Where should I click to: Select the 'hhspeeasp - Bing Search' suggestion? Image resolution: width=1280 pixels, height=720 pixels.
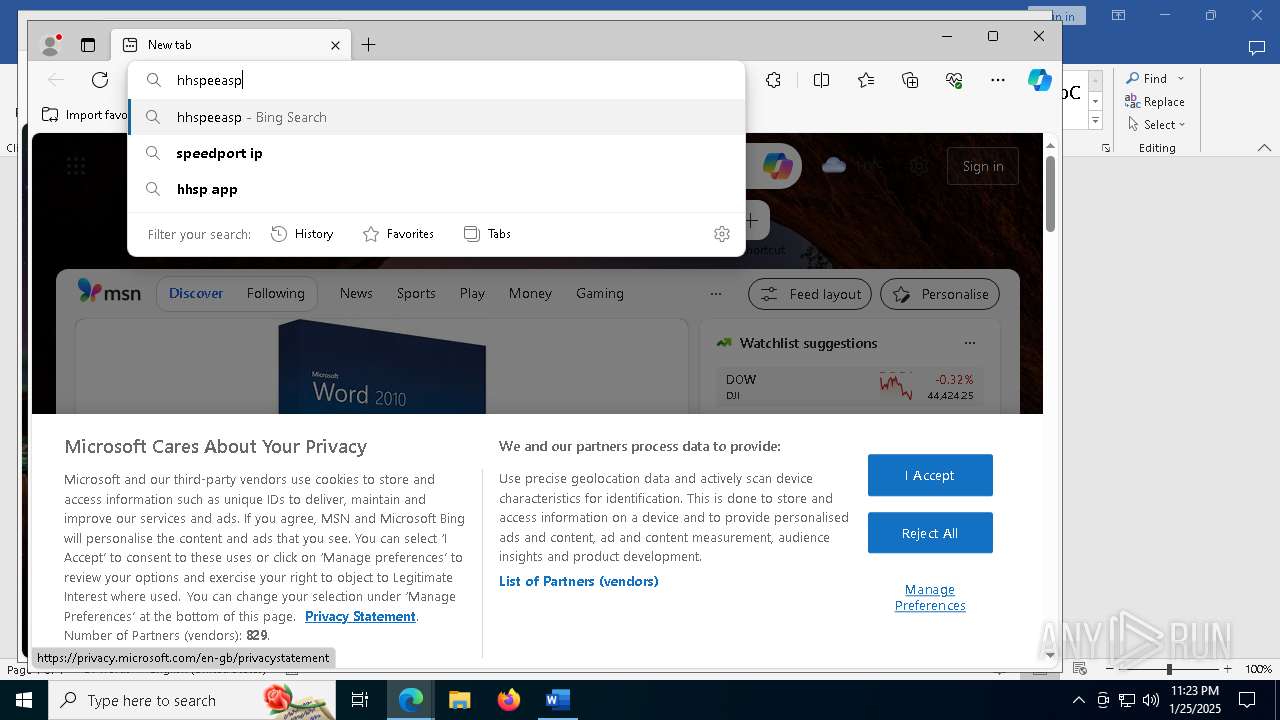pos(437,117)
